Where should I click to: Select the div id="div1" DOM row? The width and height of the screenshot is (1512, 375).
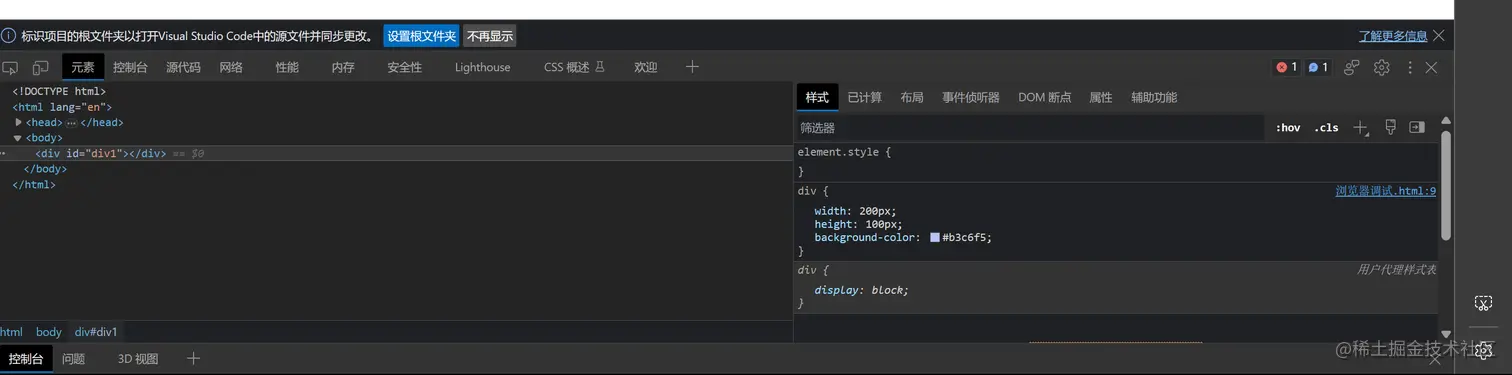coord(397,154)
